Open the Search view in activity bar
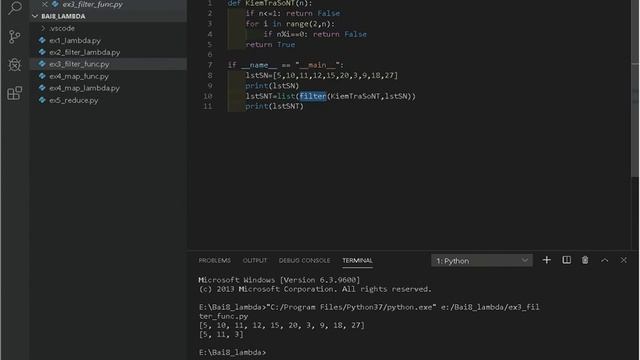The height and width of the screenshot is (360, 640). coord(15,7)
